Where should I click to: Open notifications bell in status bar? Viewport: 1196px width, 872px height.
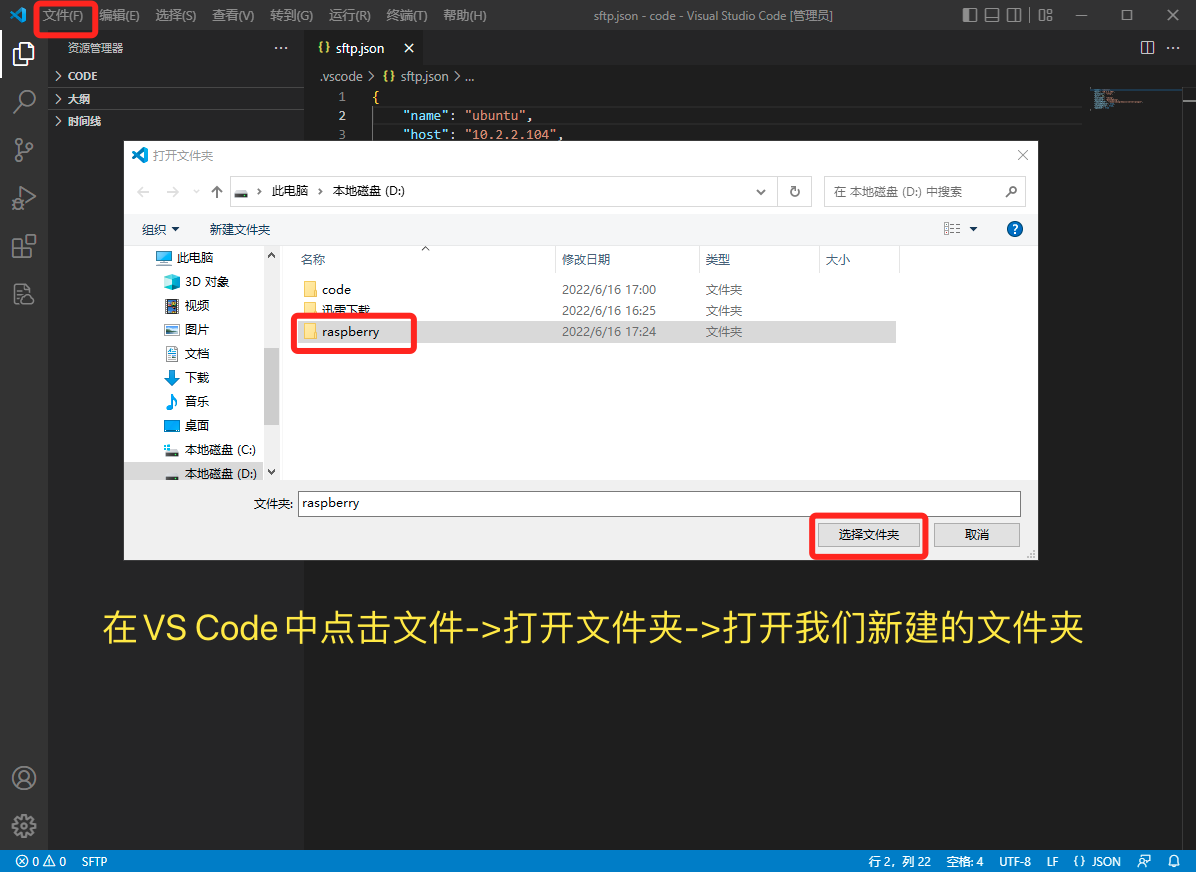(x=1174, y=861)
